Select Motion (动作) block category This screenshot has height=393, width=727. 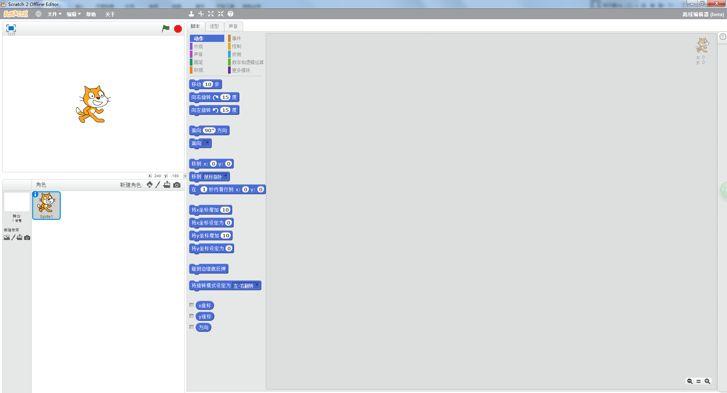click(x=207, y=38)
